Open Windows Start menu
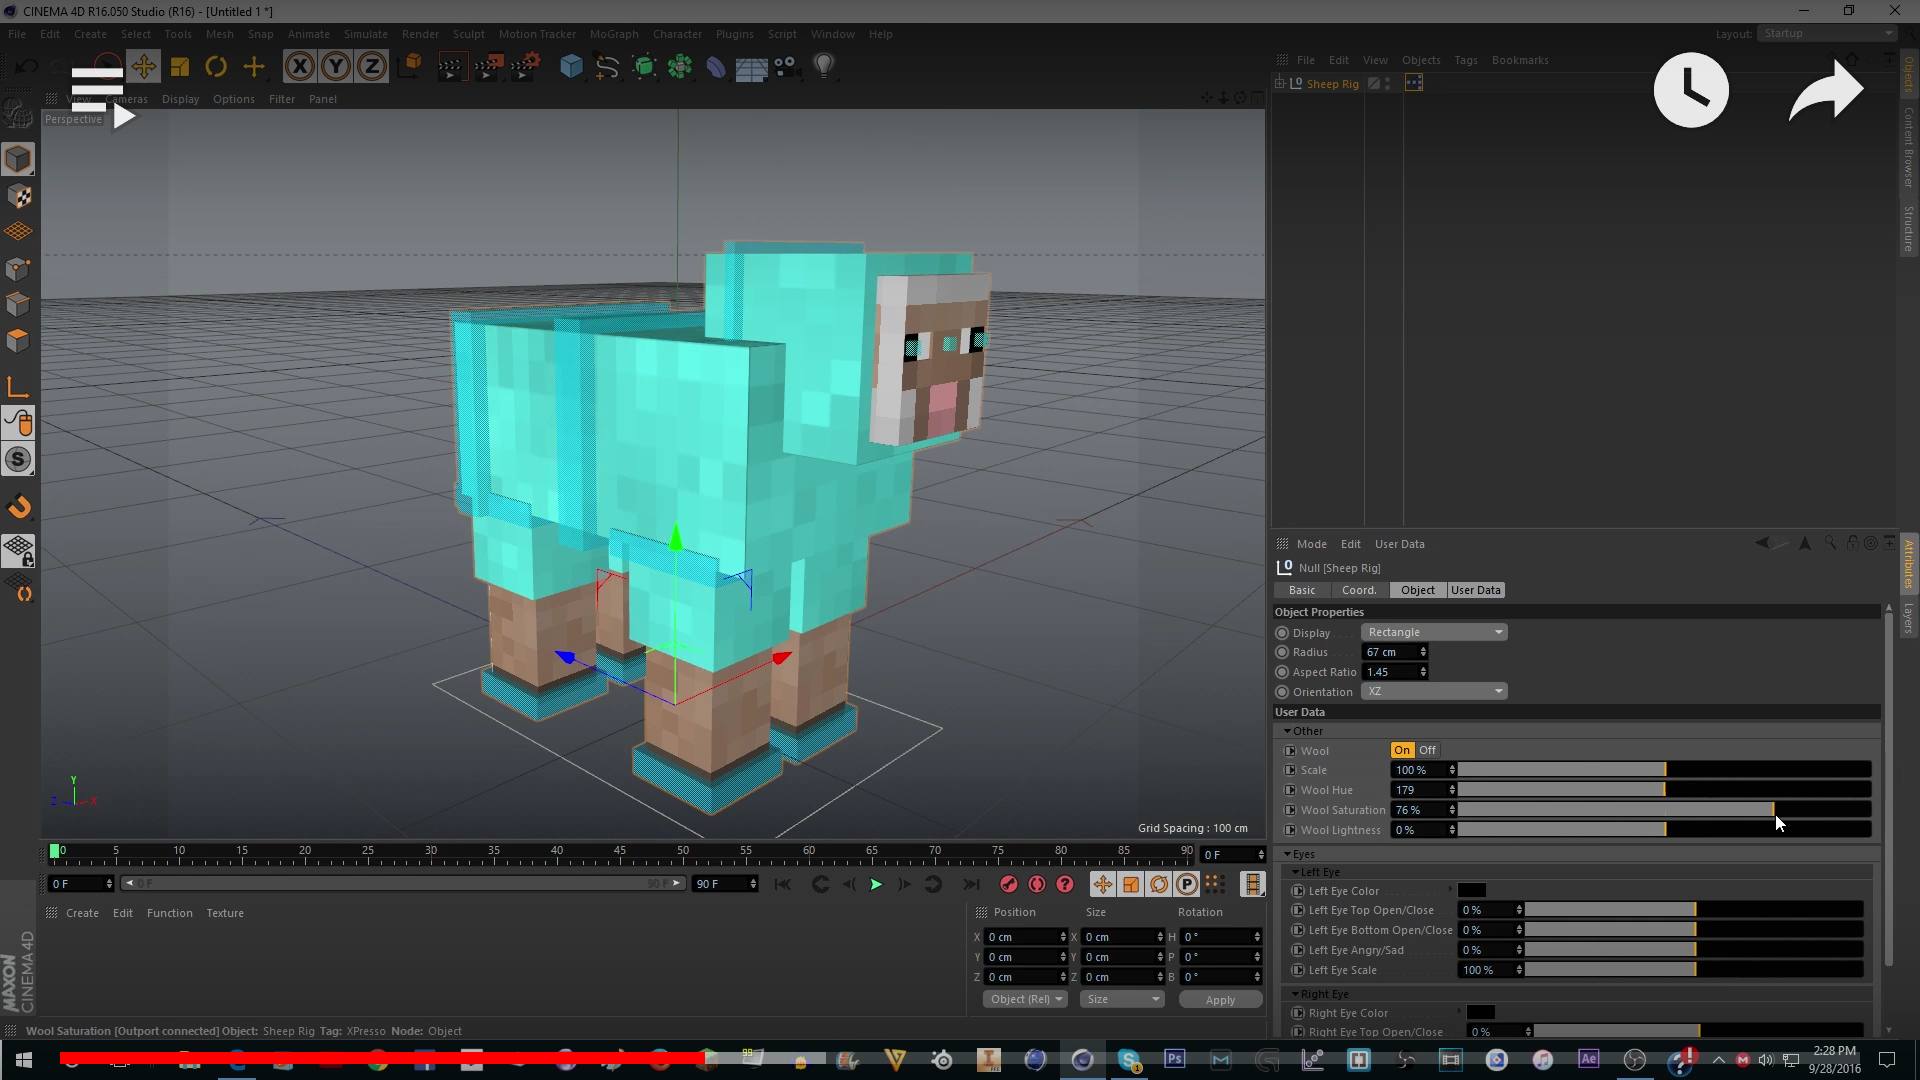Viewport: 1920px width, 1080px height. [24, 1060]
